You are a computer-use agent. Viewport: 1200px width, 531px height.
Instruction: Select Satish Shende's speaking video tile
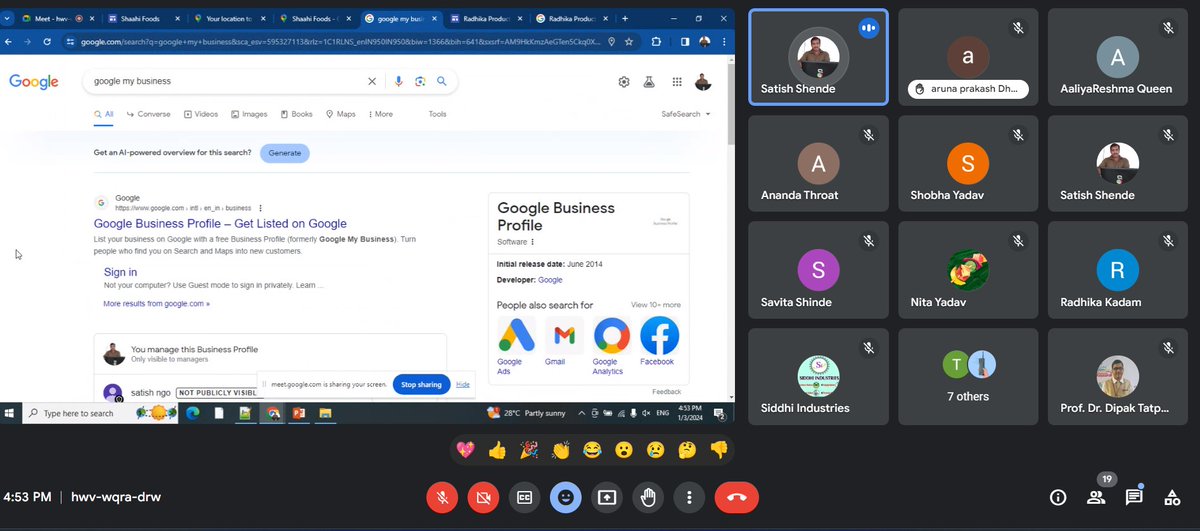pos(818,57)
